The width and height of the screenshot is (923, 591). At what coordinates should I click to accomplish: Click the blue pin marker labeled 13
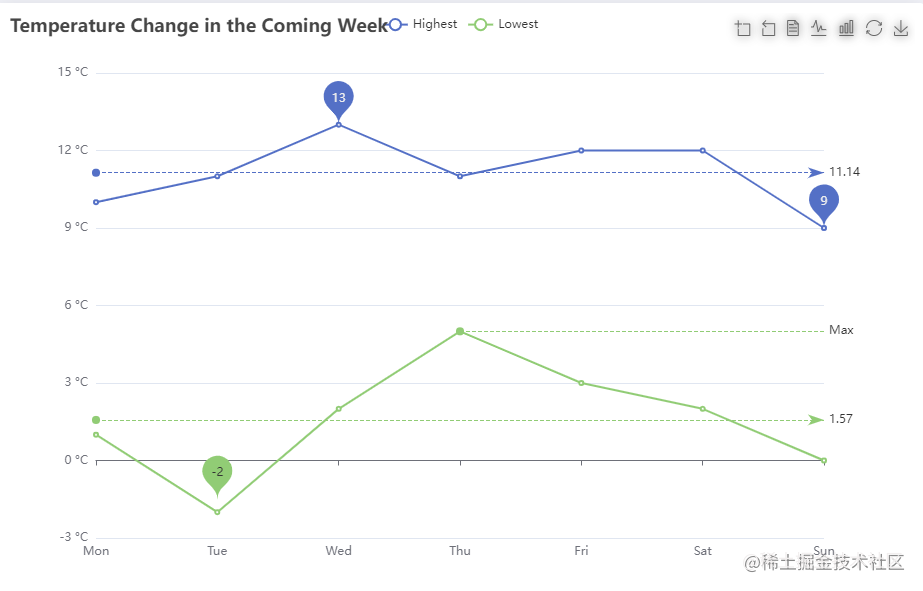(x=338, y=97)
